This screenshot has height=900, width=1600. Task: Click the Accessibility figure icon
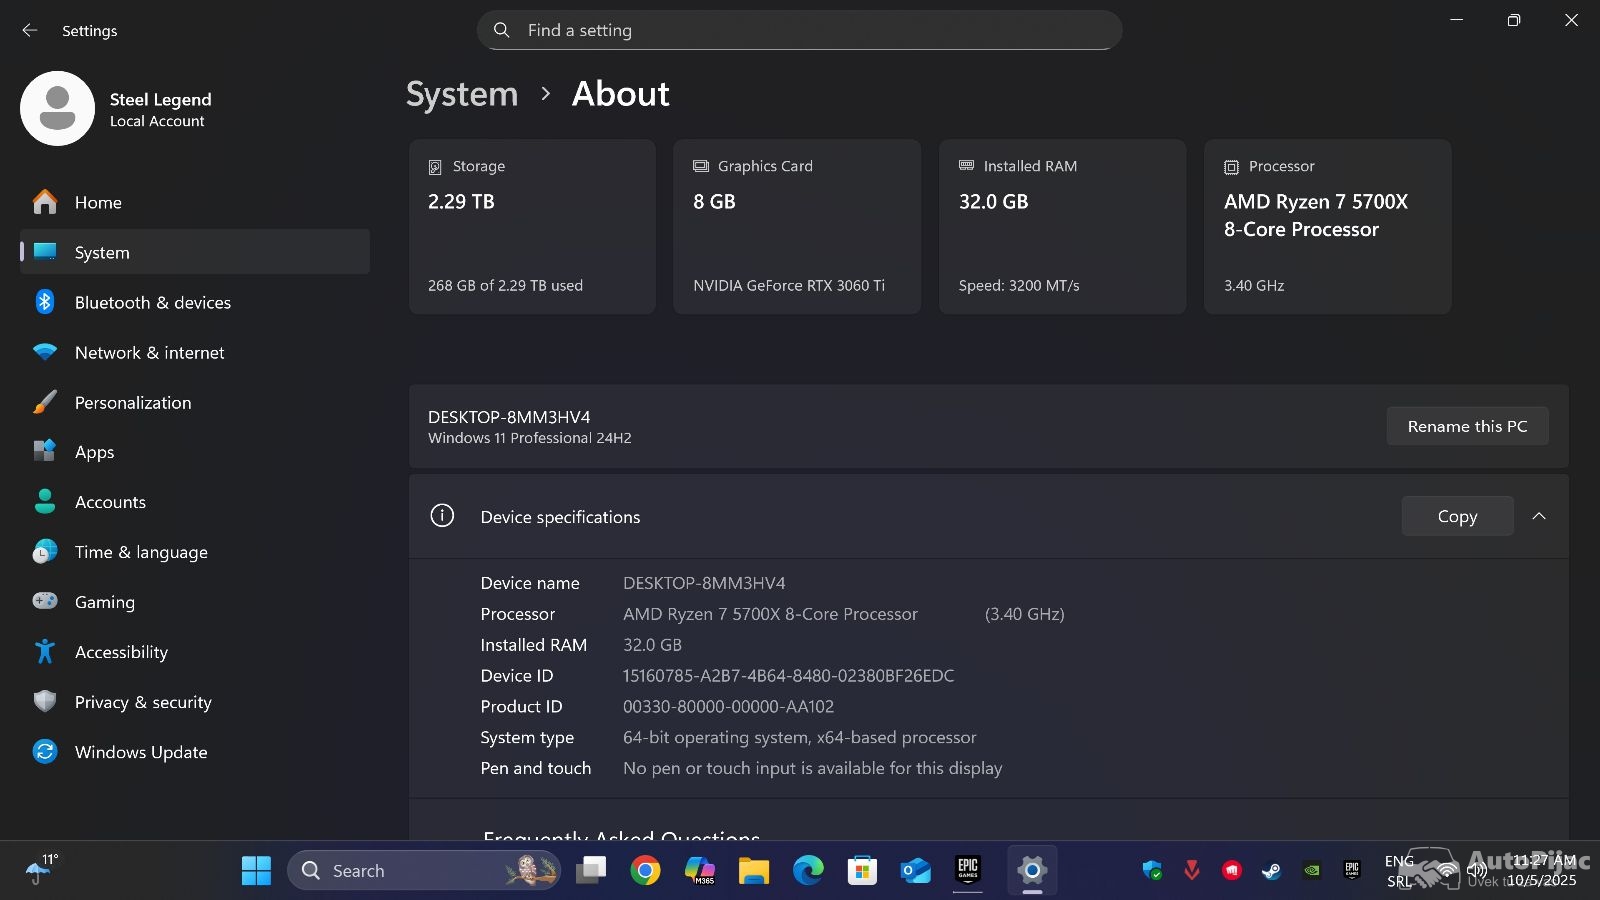coord(45,652)
